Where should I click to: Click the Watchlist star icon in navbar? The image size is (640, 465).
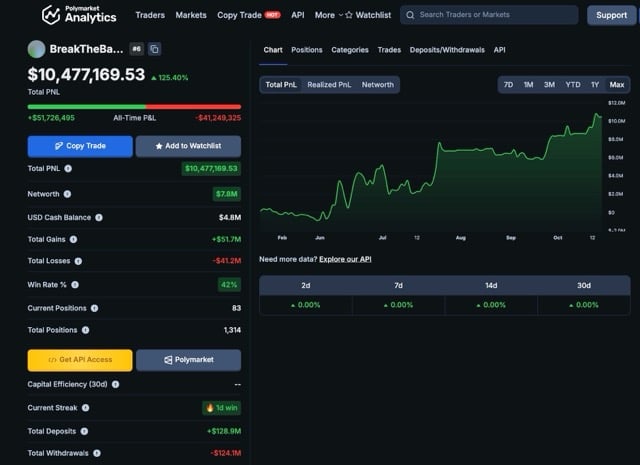(x=349, y=15)
